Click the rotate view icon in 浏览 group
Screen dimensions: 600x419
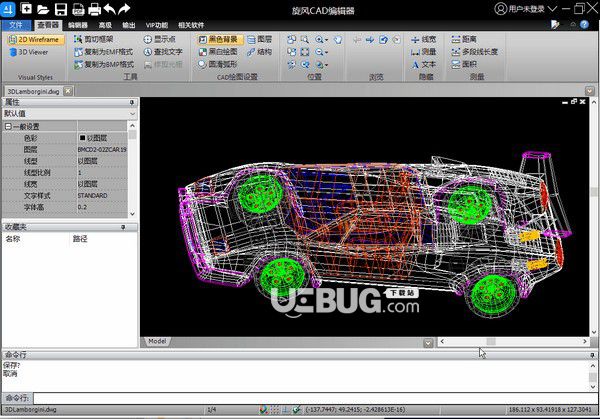click(383, 39)
